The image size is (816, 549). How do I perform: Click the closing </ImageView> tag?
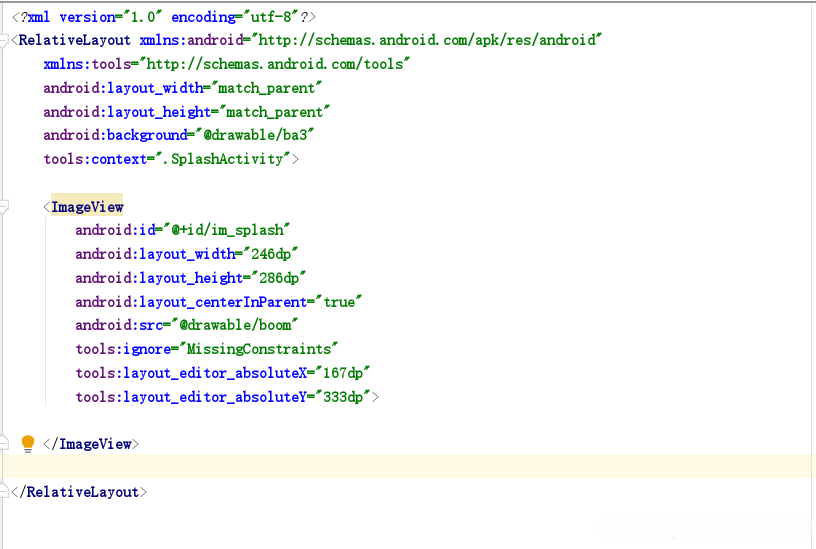[91, 444]
